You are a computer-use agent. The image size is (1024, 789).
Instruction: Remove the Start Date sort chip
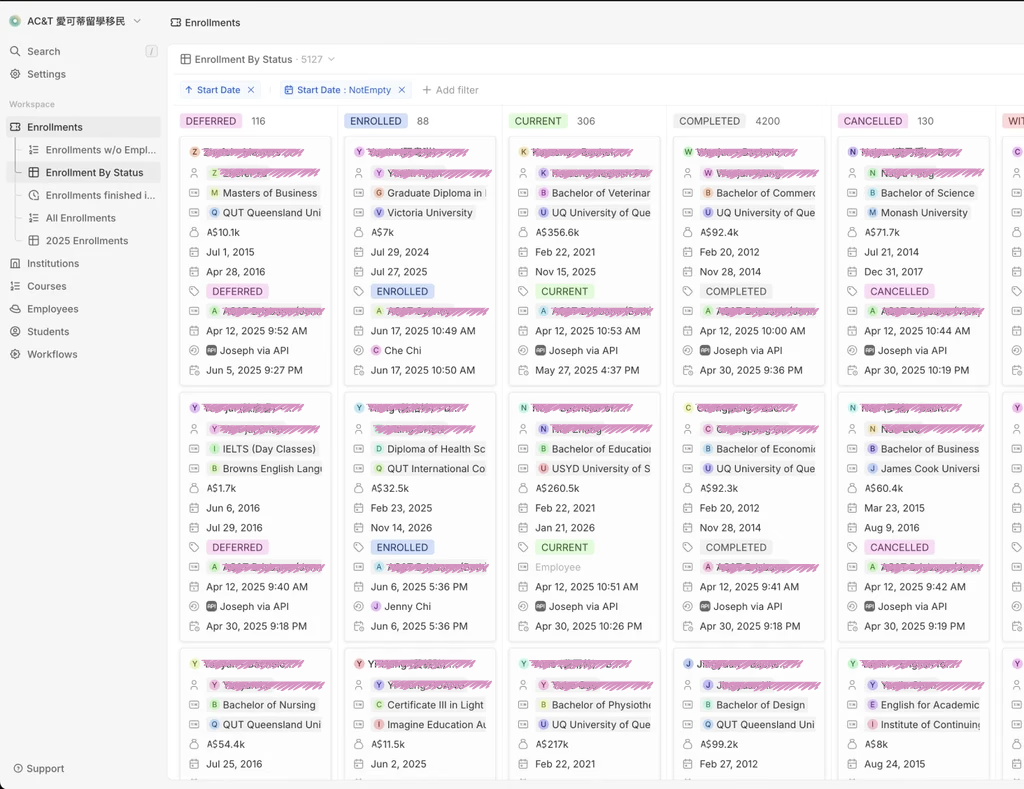pyautogui.click(x=251, y=90)
